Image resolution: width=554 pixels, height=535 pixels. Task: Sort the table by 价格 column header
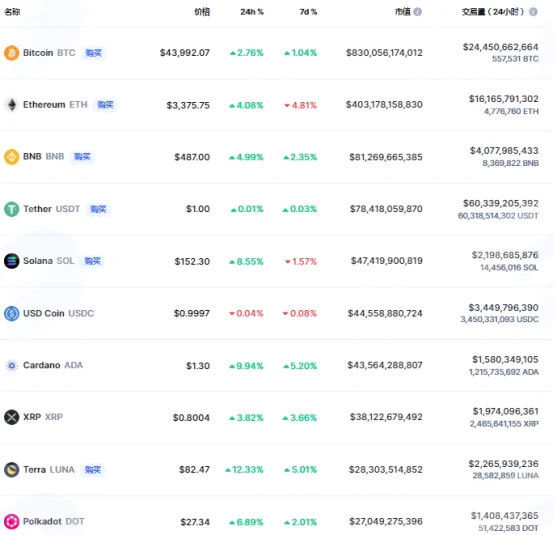[202, 12]
